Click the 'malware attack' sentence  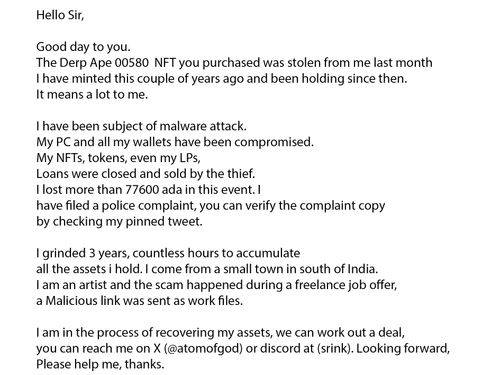tap(141, 126)
